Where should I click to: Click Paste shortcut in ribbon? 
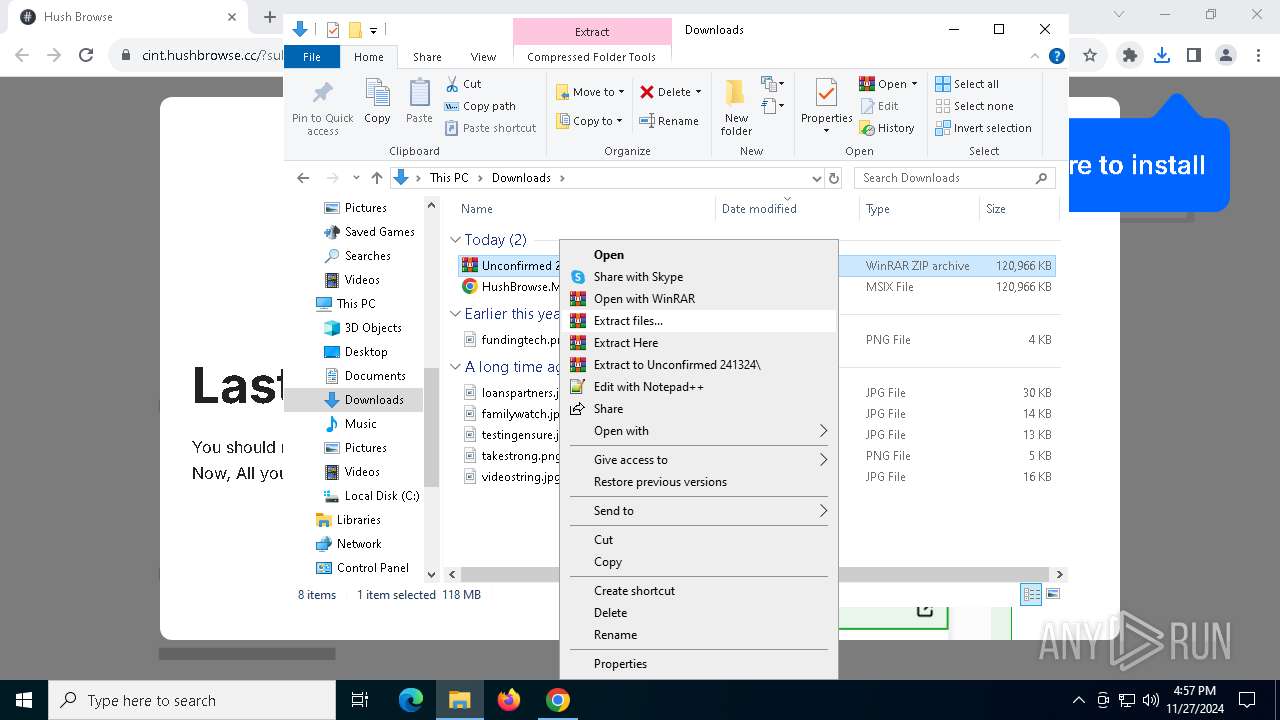tap(490, 128)
